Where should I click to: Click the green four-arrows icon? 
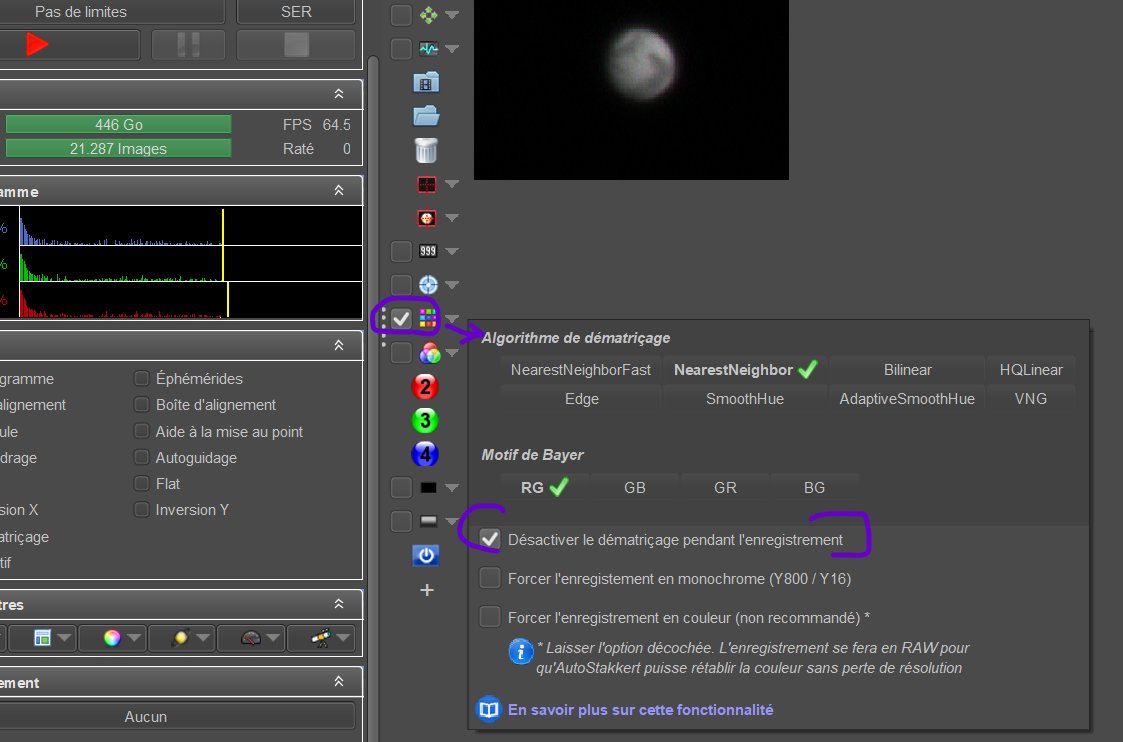click(428, 14)
